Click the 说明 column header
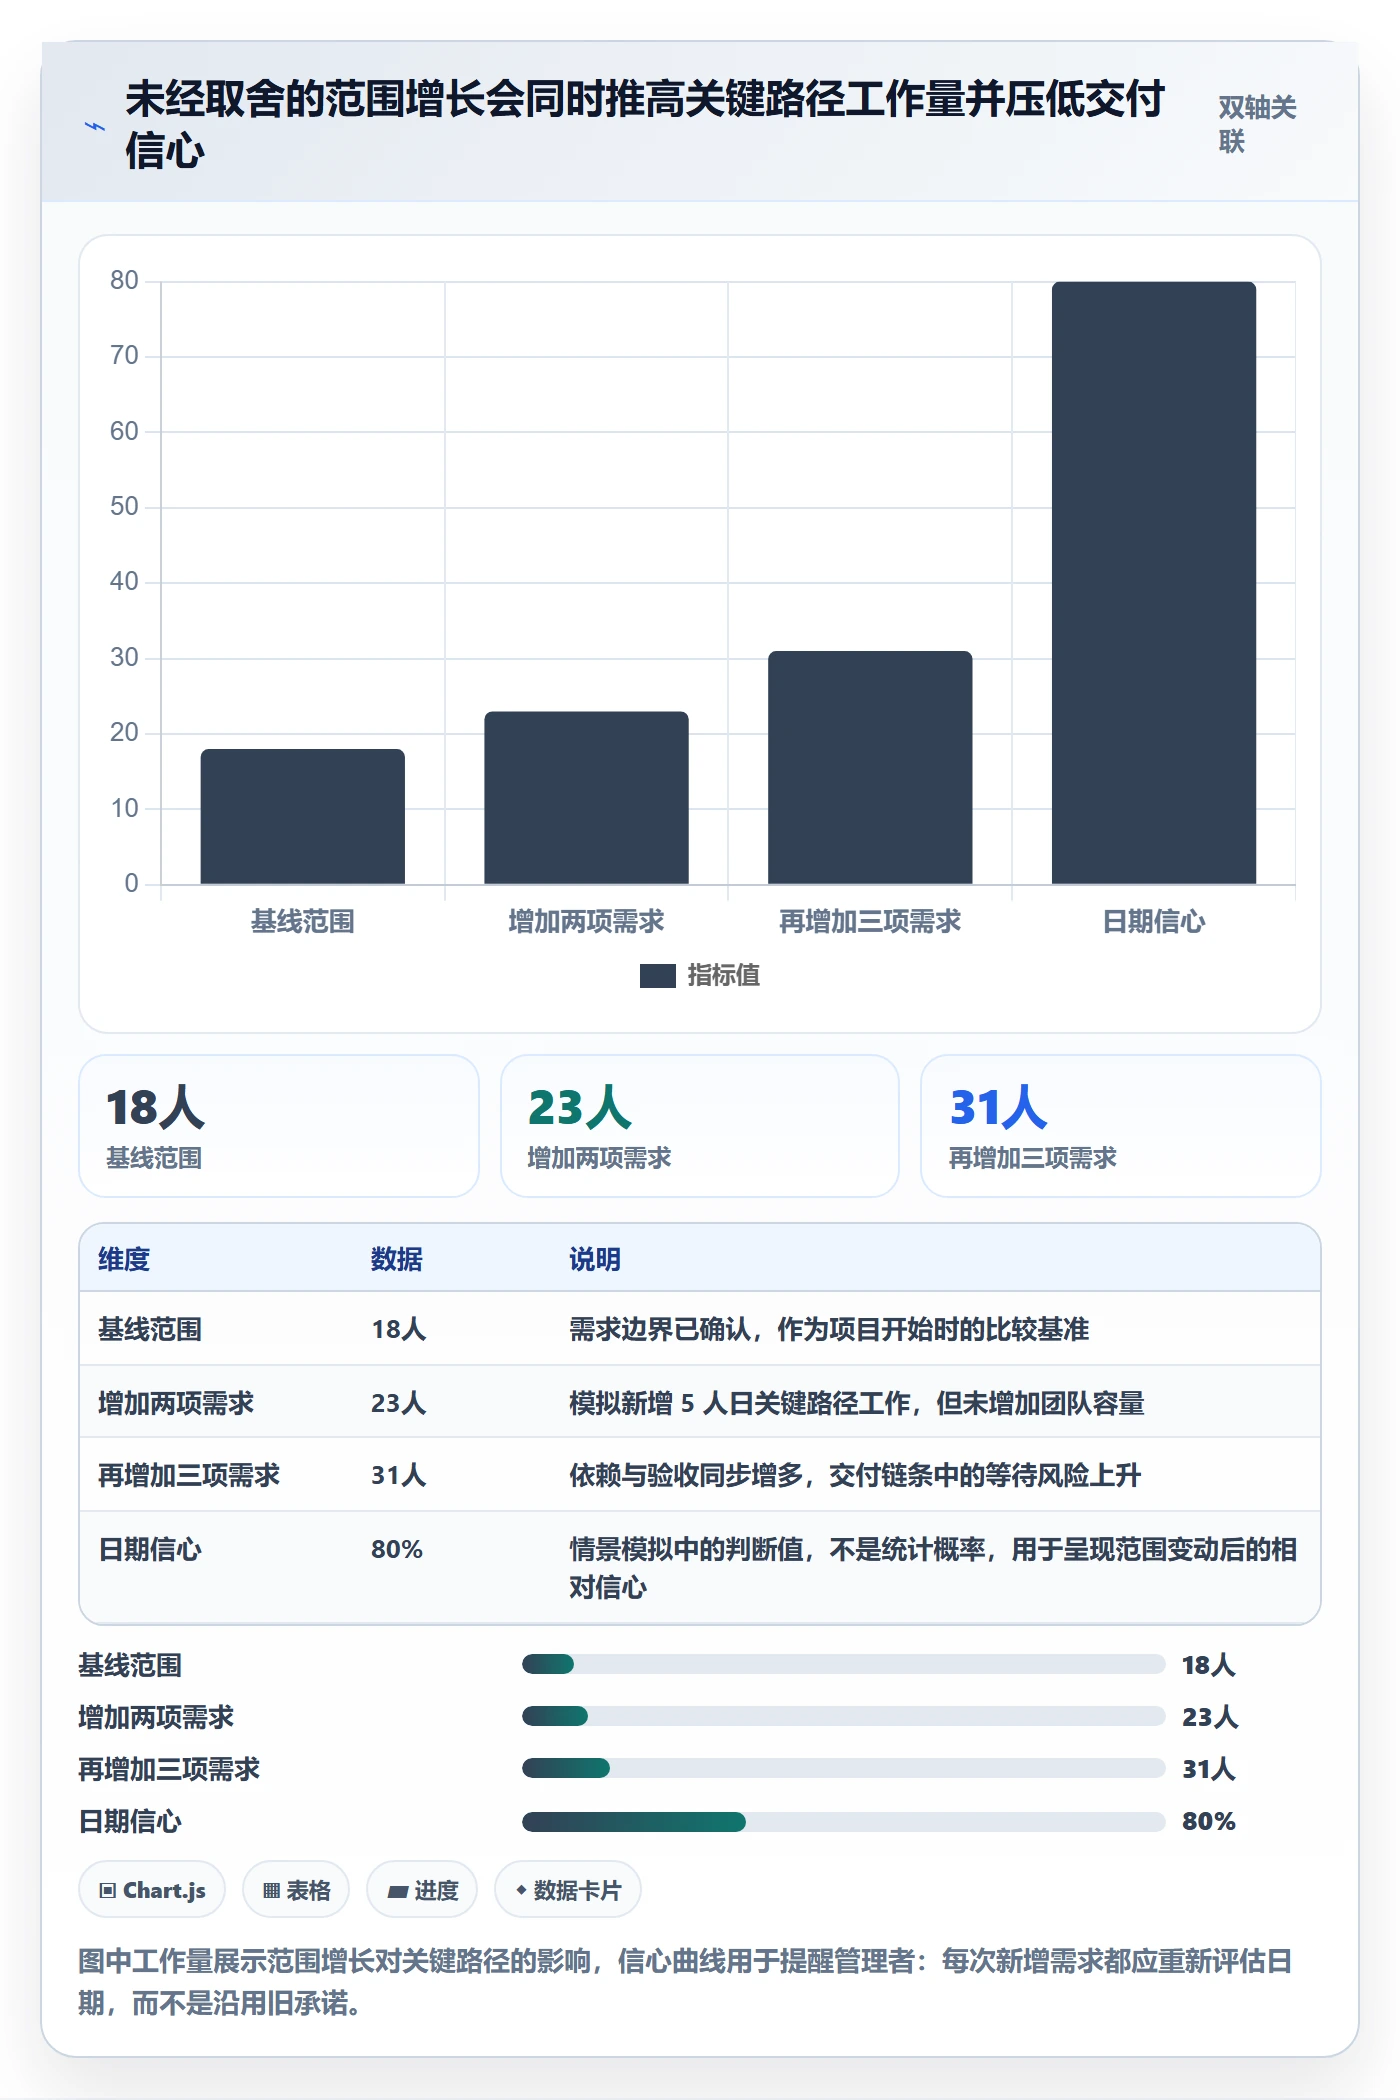The height and width of the screenshot is (2100, 1400). click(x=595, y=1259)
